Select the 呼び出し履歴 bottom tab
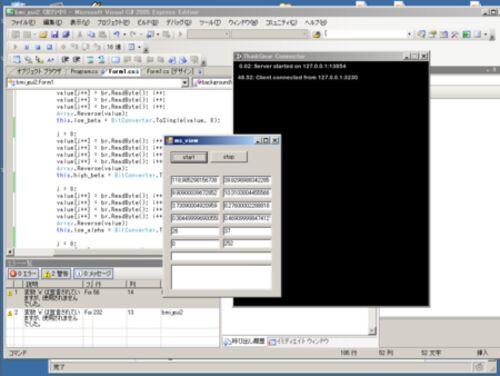Image resolution: width=500 pixels, height=376 pixels. (245, 341)
